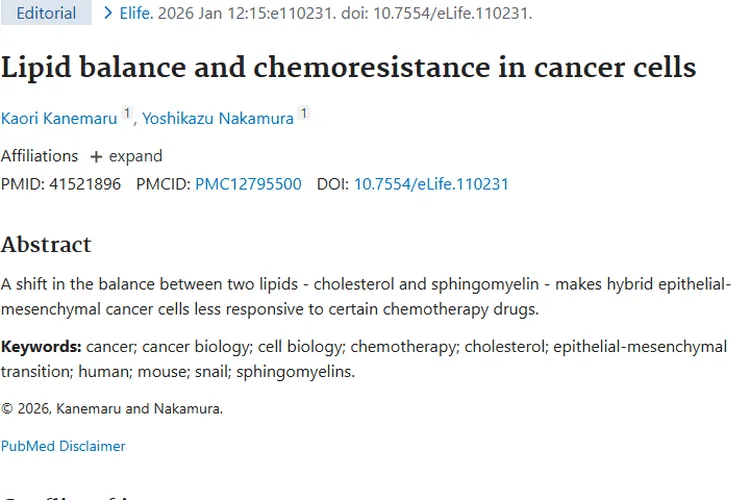The width and height of the screenshot is (750, 500).
Task: Click the plus icon beside expand
Action: 96,157
